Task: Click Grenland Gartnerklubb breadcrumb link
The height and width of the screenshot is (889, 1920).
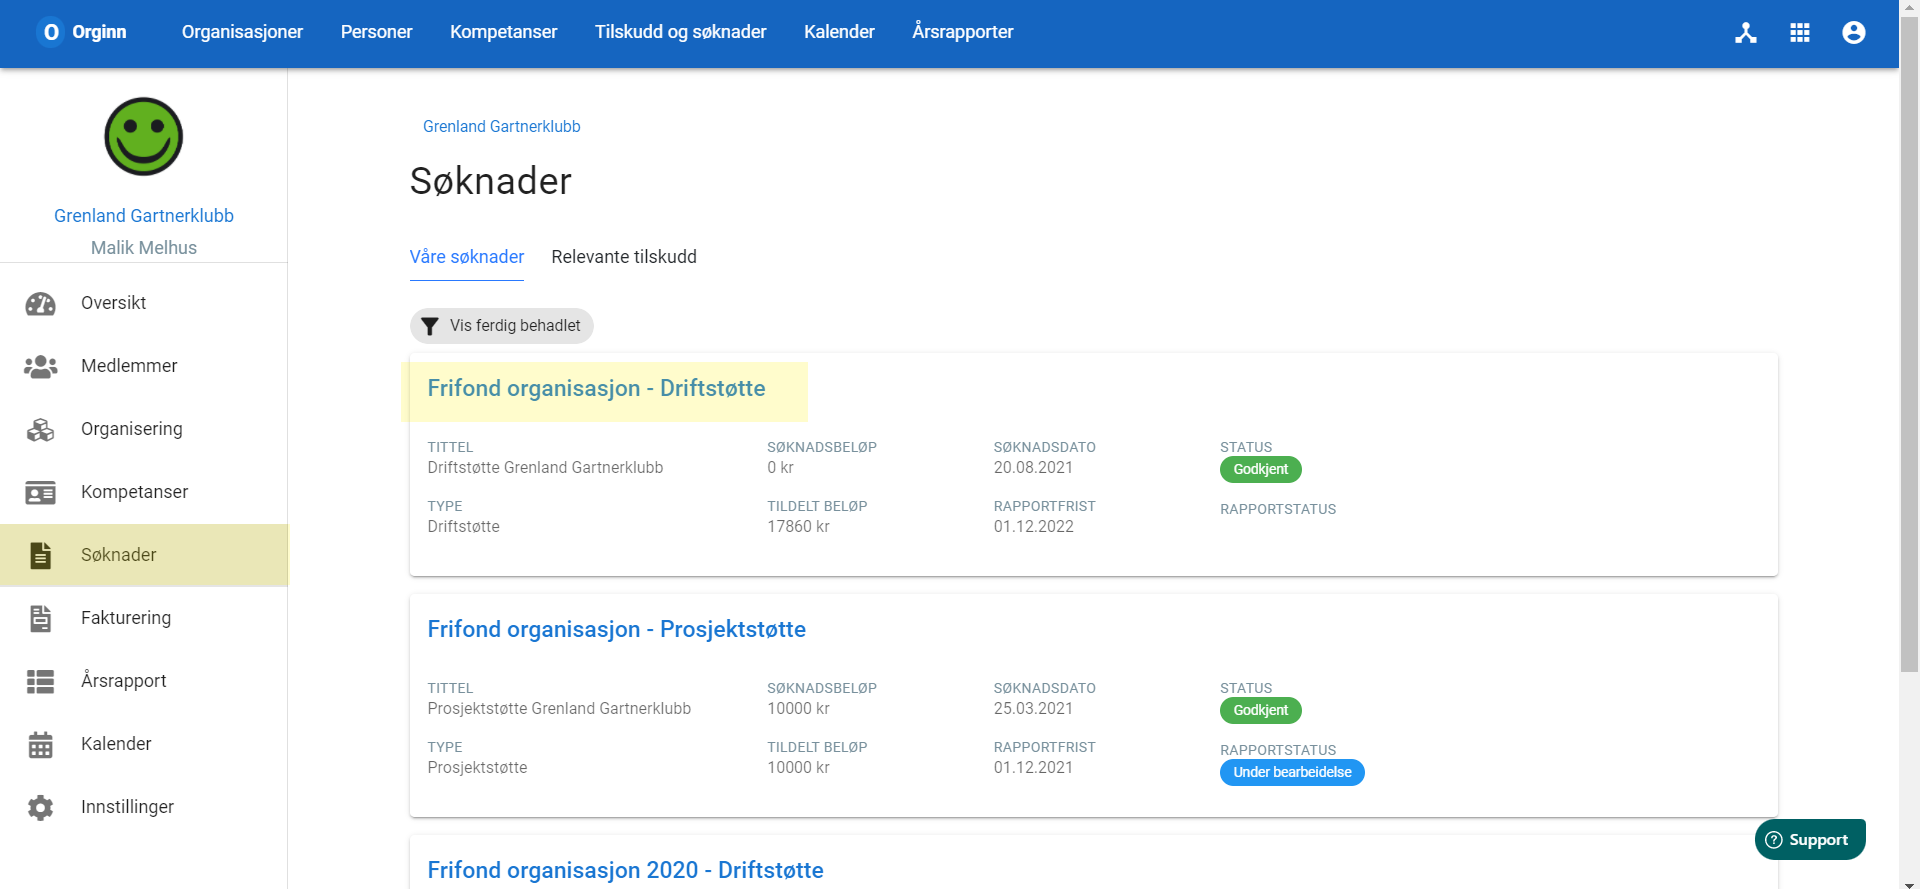Action: tap(502, 127)
